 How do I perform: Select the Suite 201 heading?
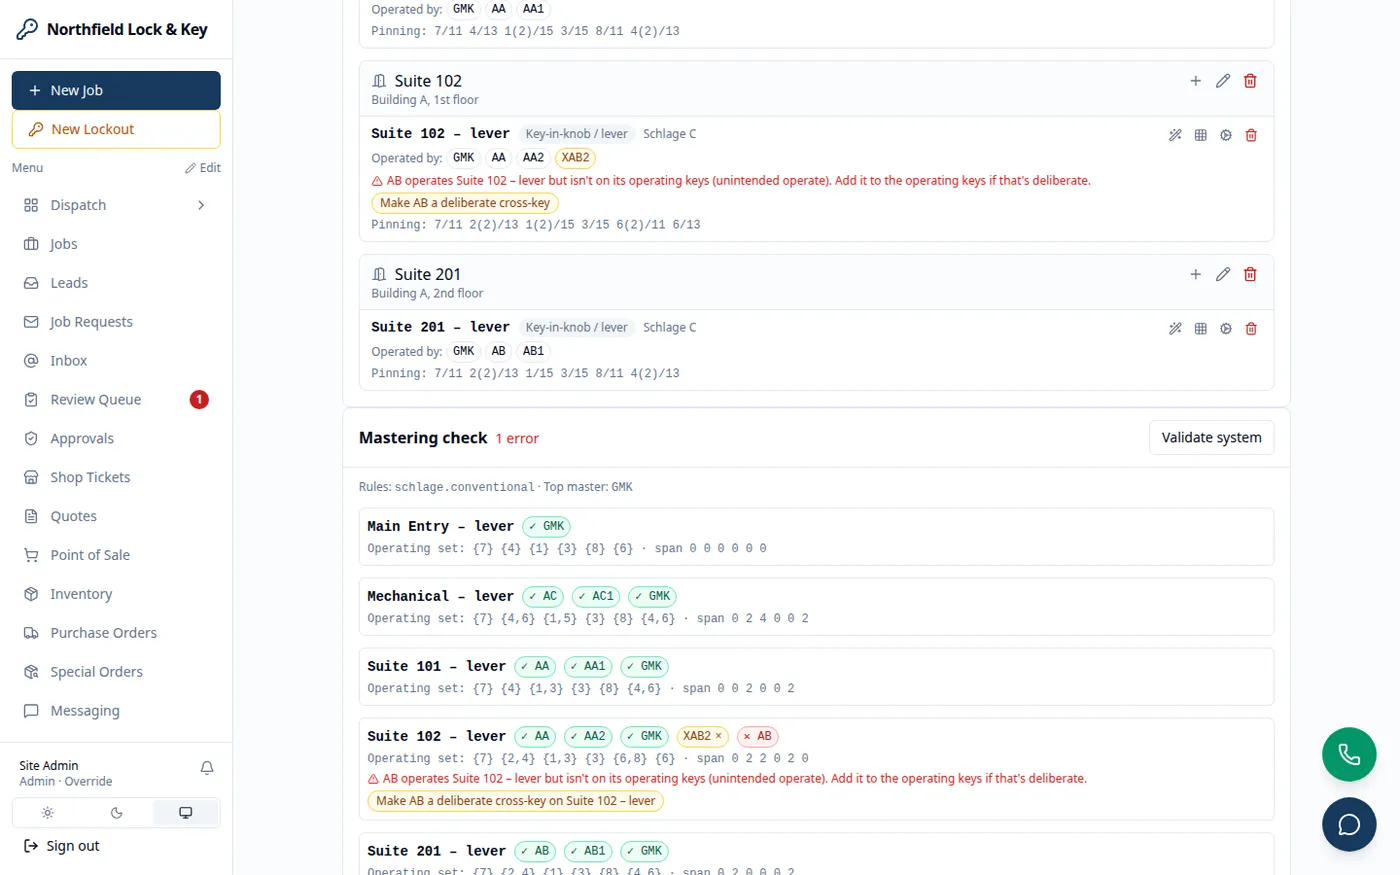click(x=427, y=274)
